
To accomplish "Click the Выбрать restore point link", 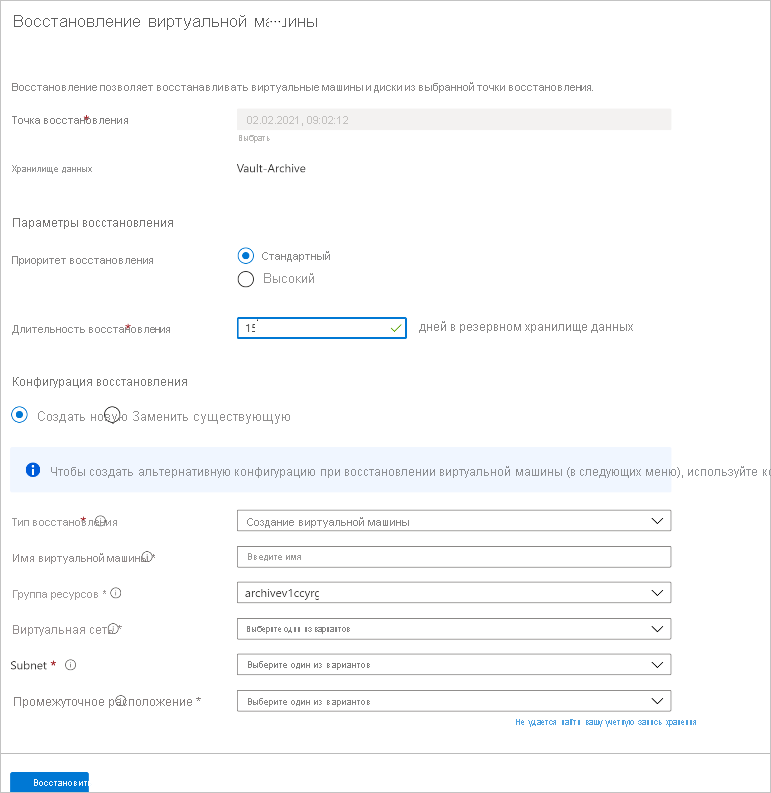I will click(254, 138).
